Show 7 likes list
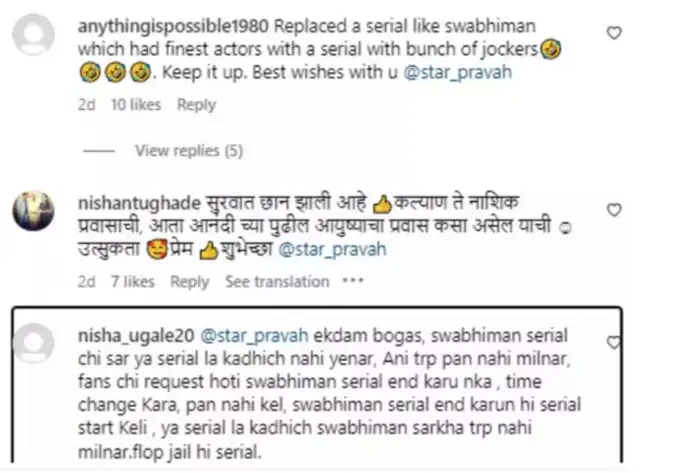This screenshot has width=700, height=473. tap(133, 282)
